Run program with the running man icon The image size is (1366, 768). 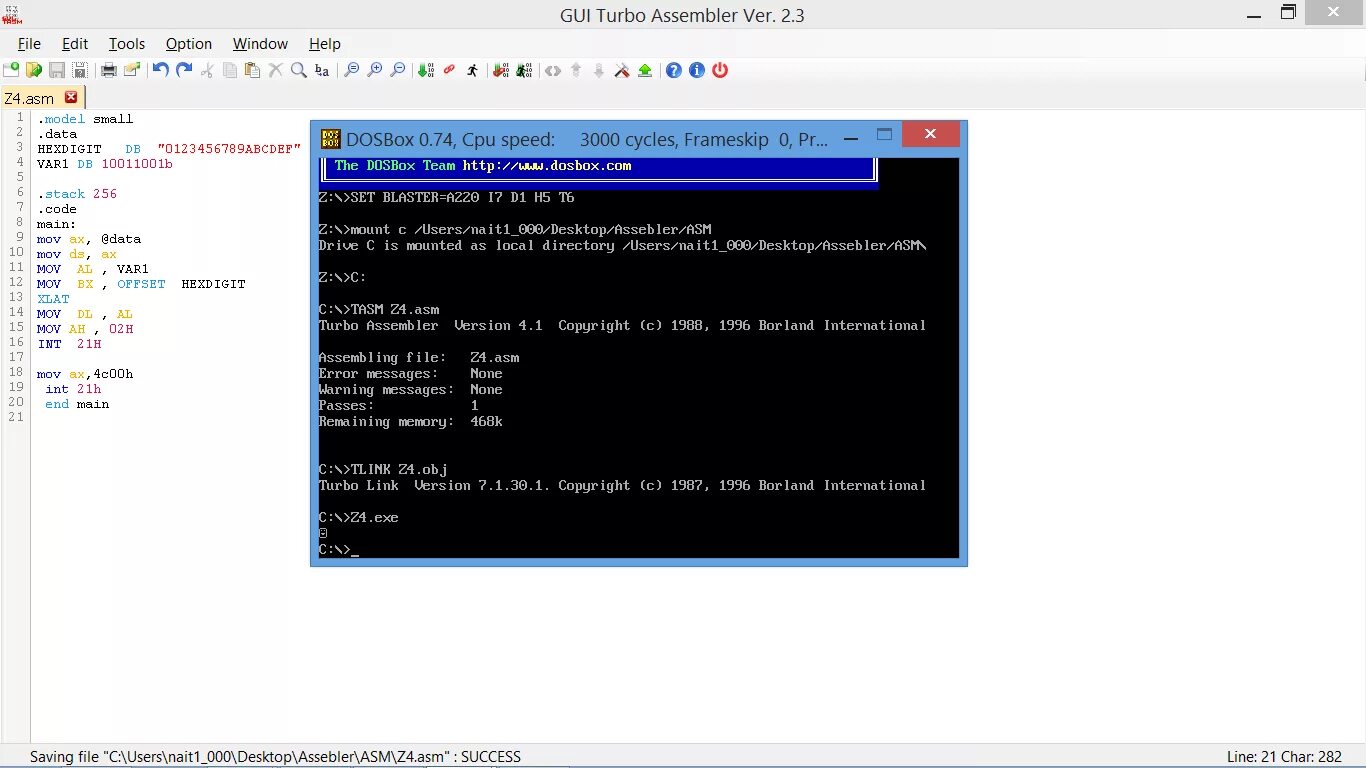(x=473, y=70)
